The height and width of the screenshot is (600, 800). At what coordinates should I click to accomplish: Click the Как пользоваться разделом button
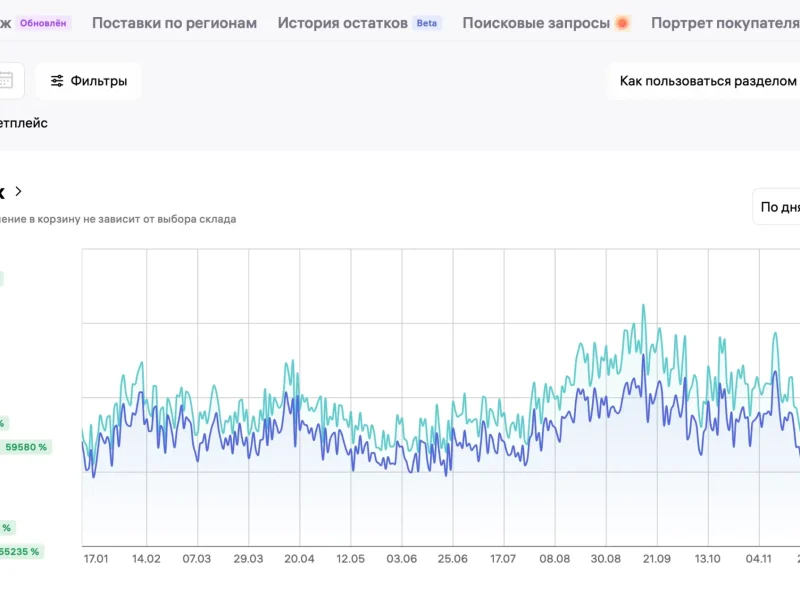[707, 81]
